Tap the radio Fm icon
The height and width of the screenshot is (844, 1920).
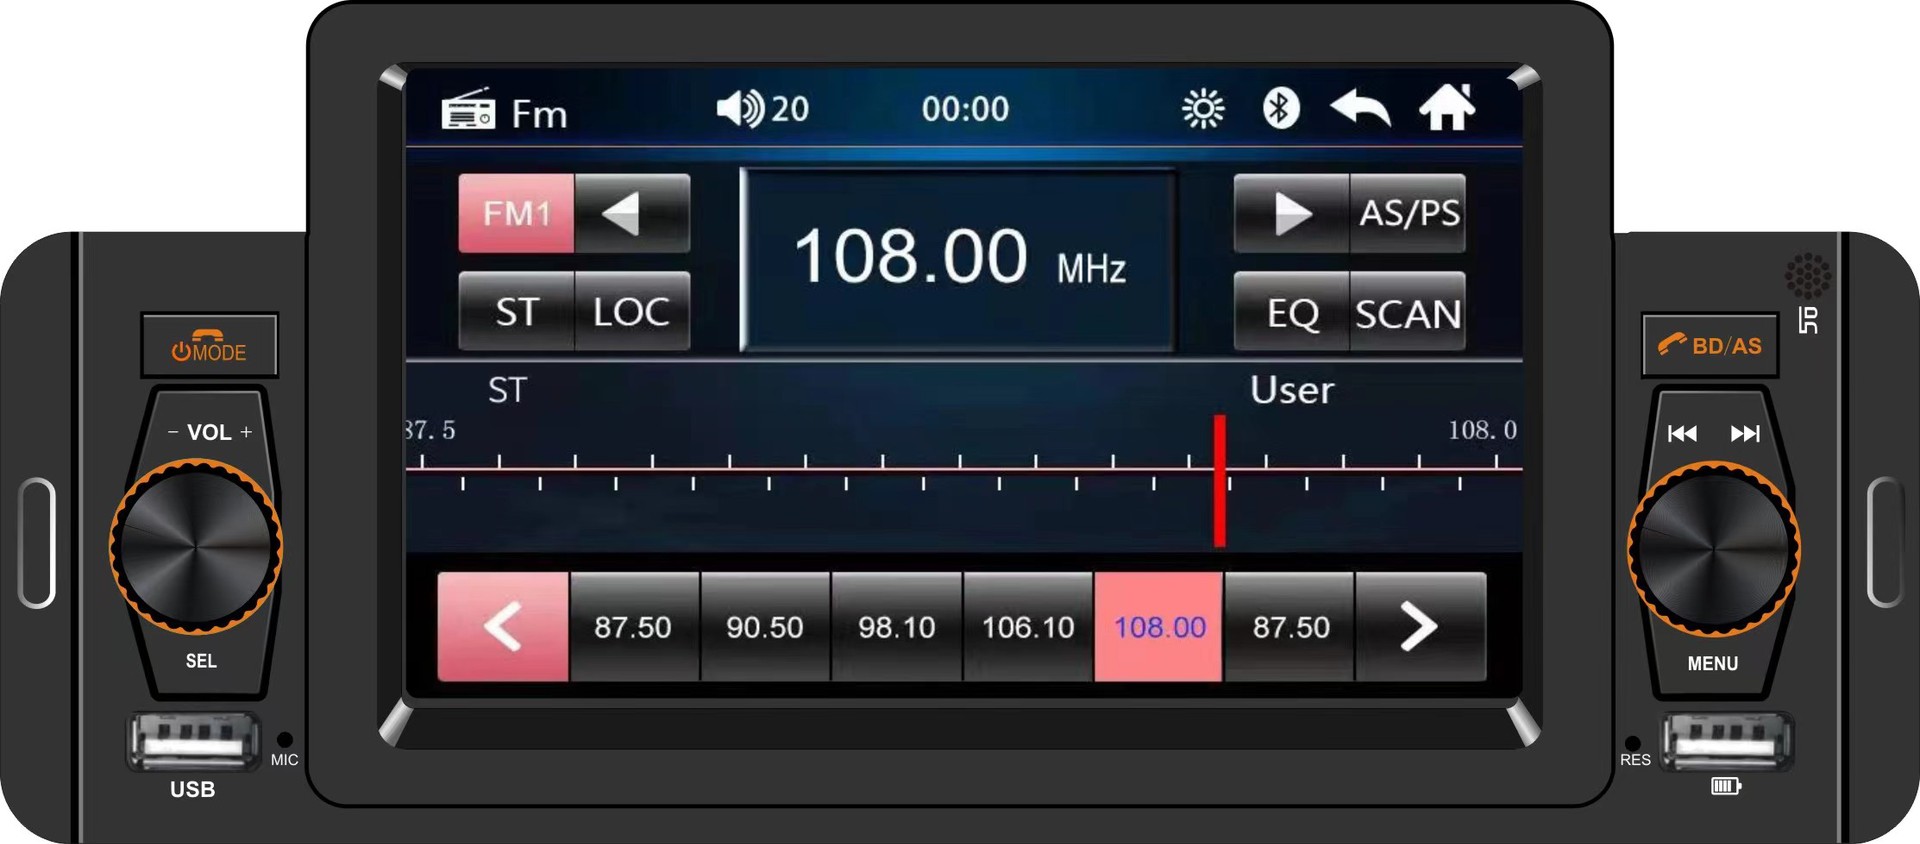point(468,109)
